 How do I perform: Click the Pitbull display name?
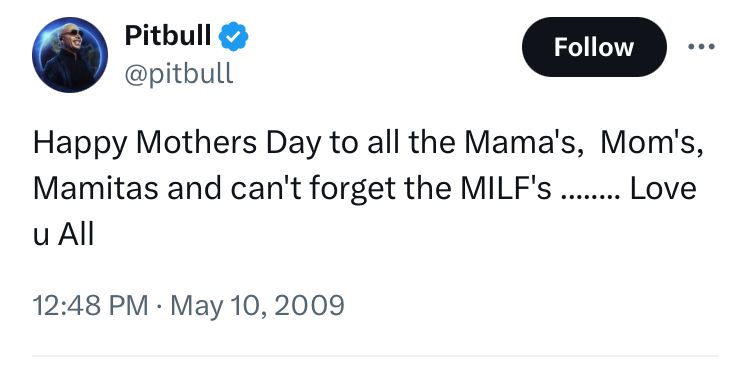coord(167,35)
